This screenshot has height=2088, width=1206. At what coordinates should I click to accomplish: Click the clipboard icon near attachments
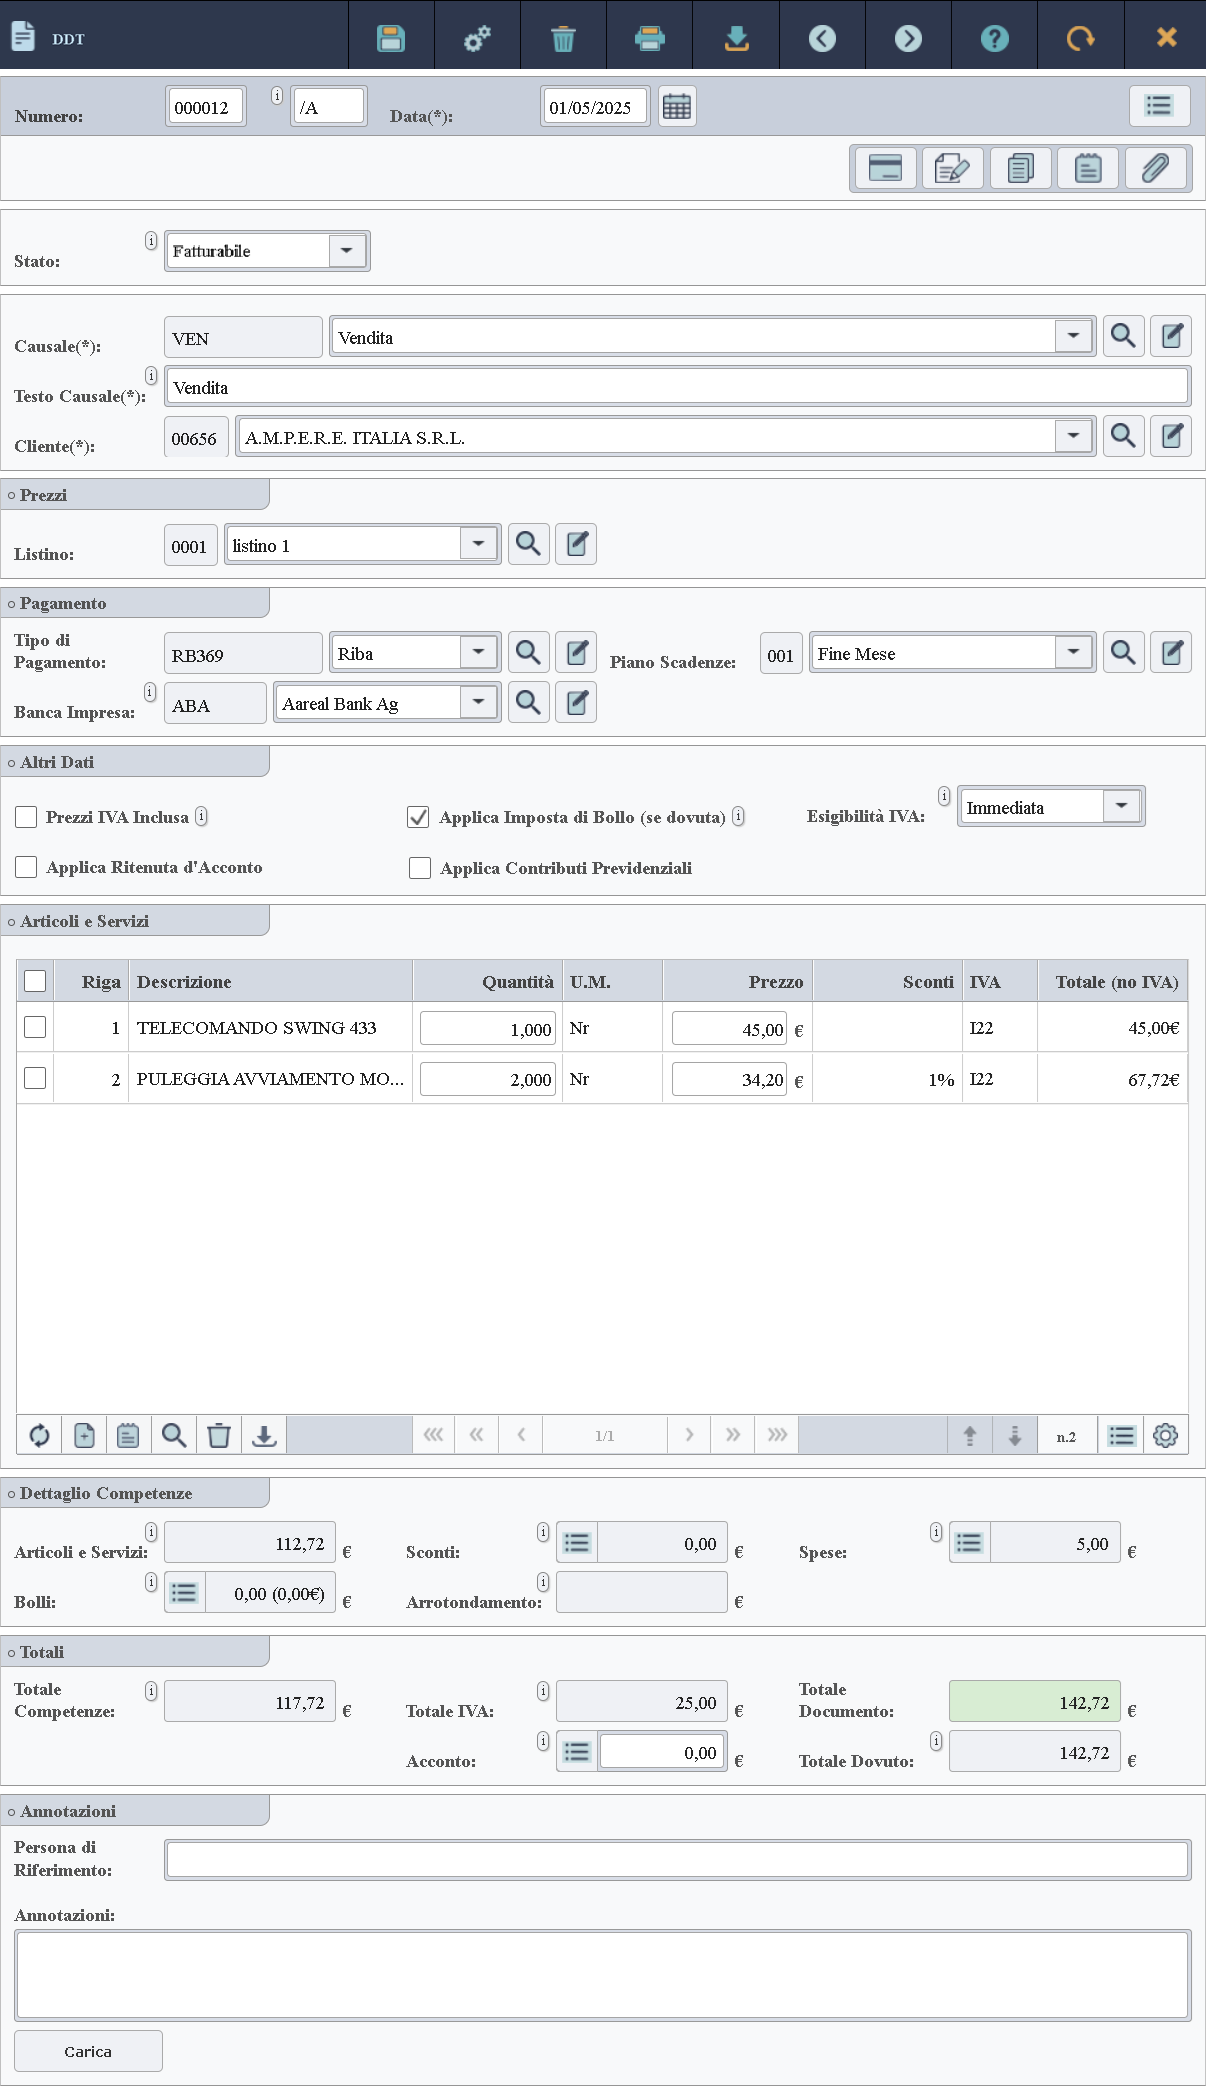coord(1088,168)
